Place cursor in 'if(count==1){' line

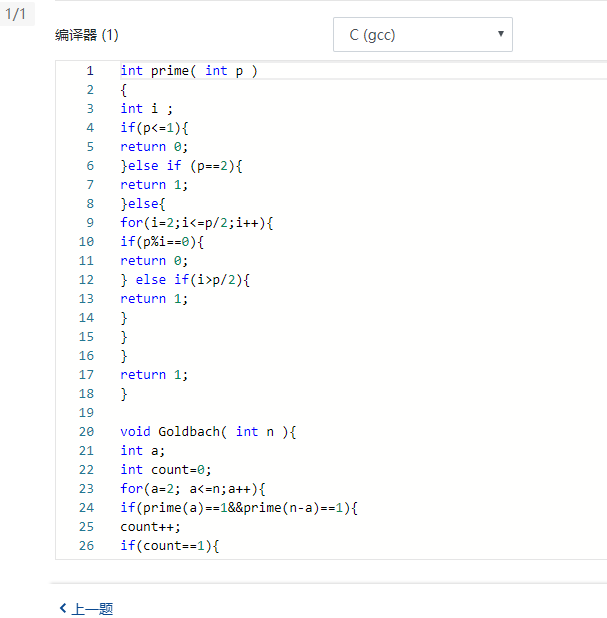click(169, 546)
